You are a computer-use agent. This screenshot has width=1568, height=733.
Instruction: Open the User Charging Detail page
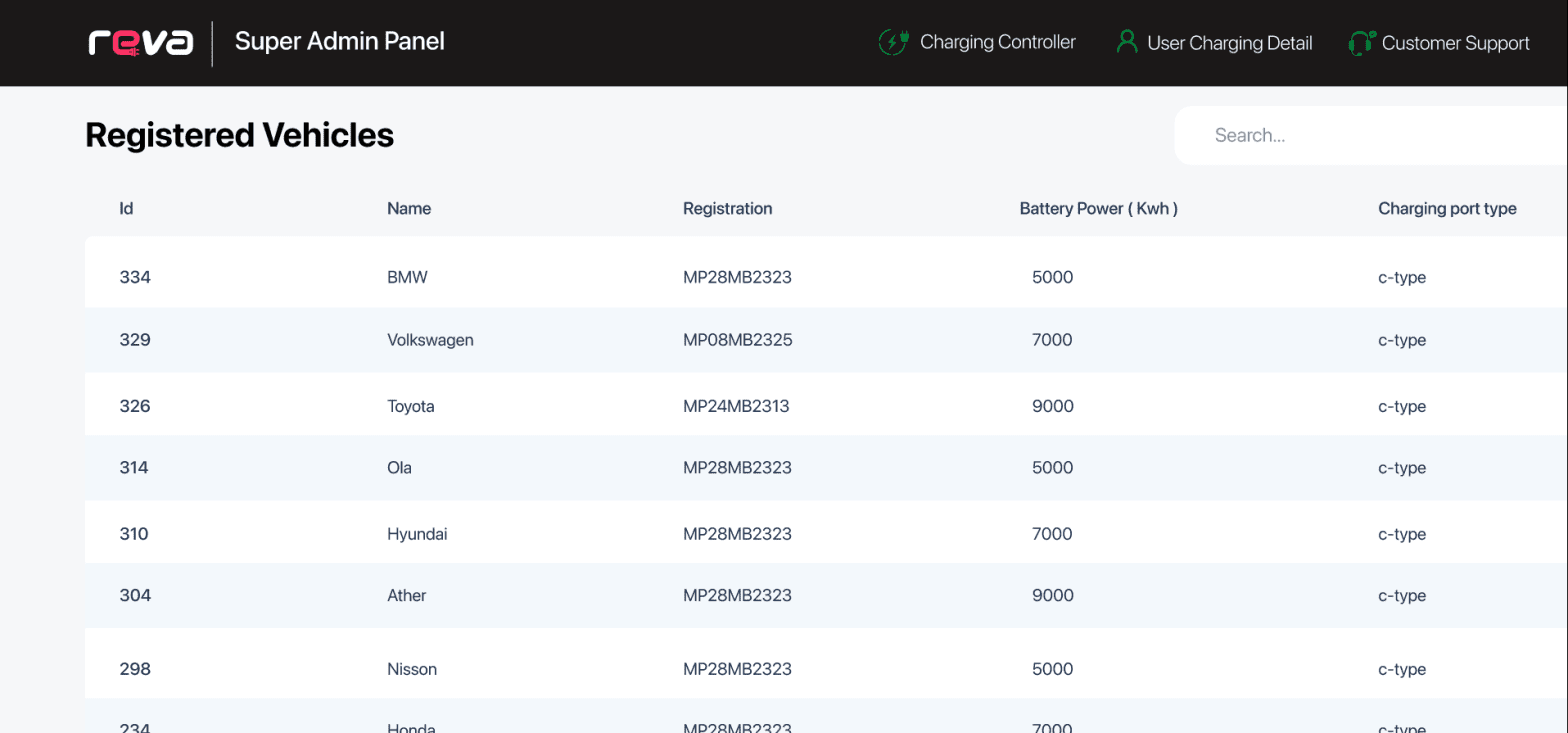click(x=1229, y=43)
